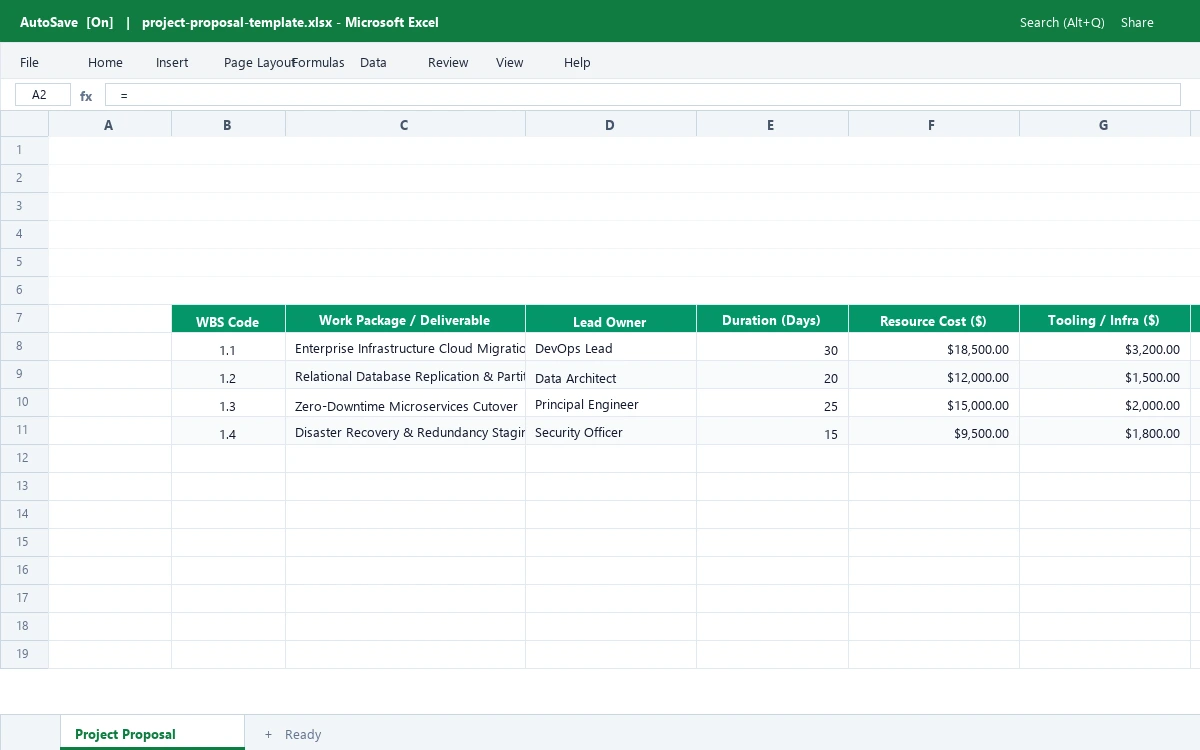Select row 7 header
1200x750 pixels.
pos(24,318)
